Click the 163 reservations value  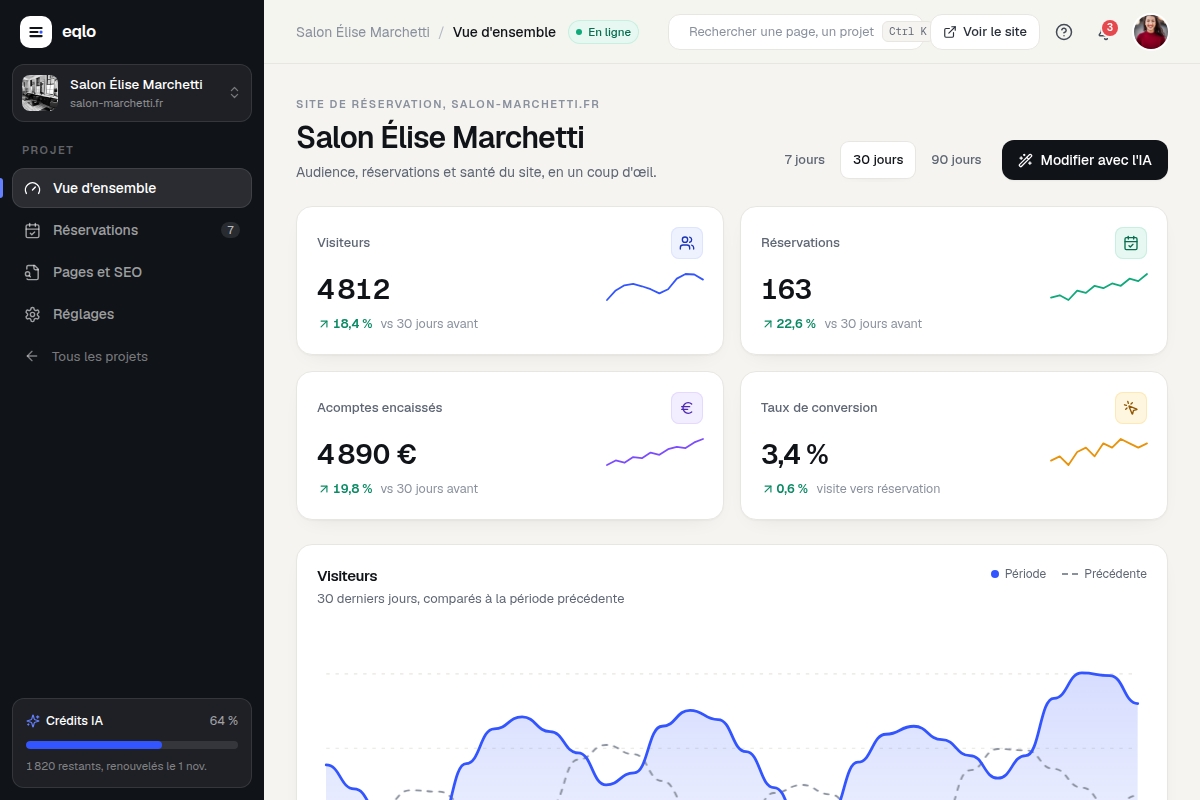786,289
